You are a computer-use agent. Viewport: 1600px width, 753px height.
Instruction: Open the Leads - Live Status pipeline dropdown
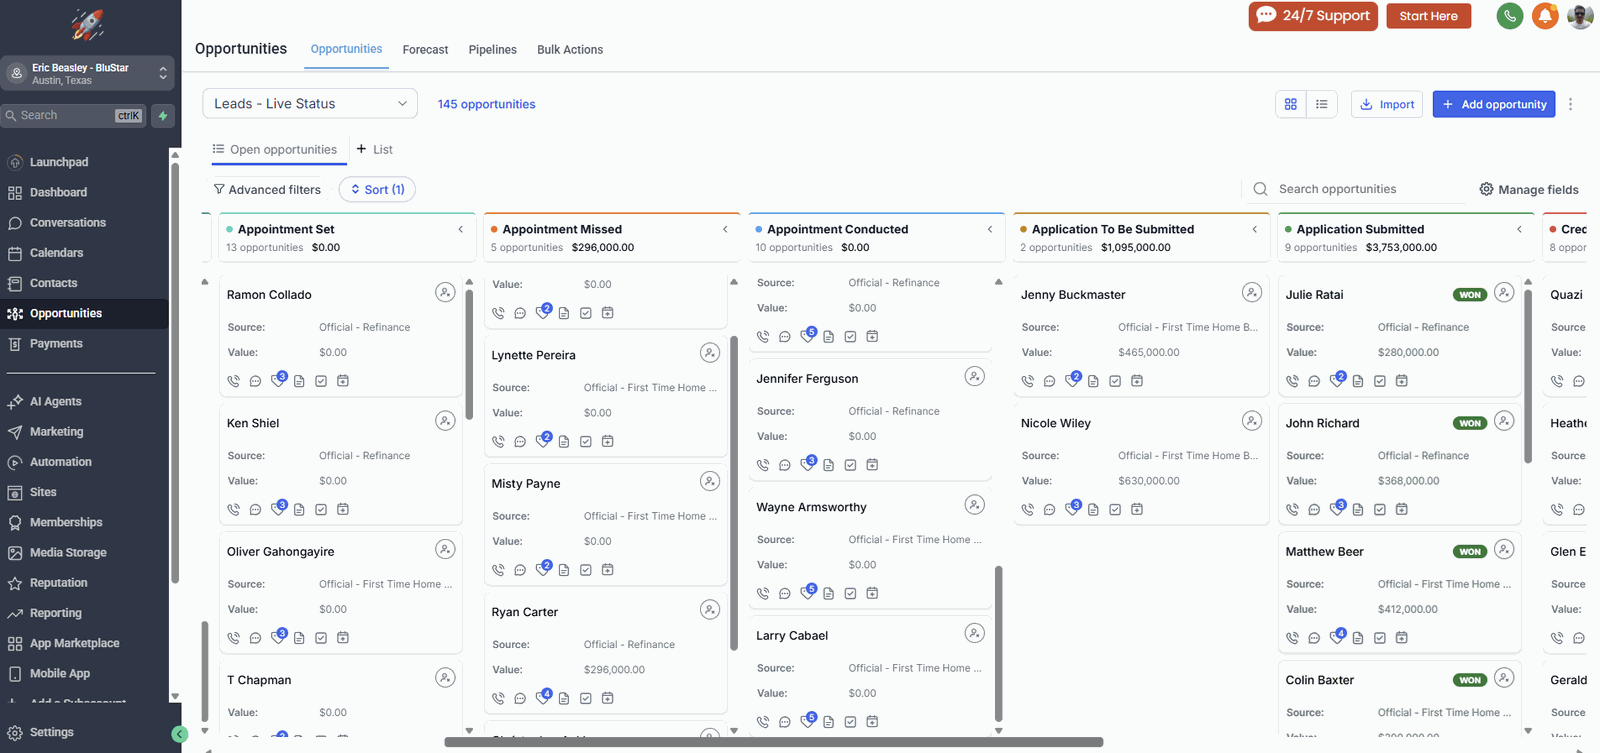310,104
